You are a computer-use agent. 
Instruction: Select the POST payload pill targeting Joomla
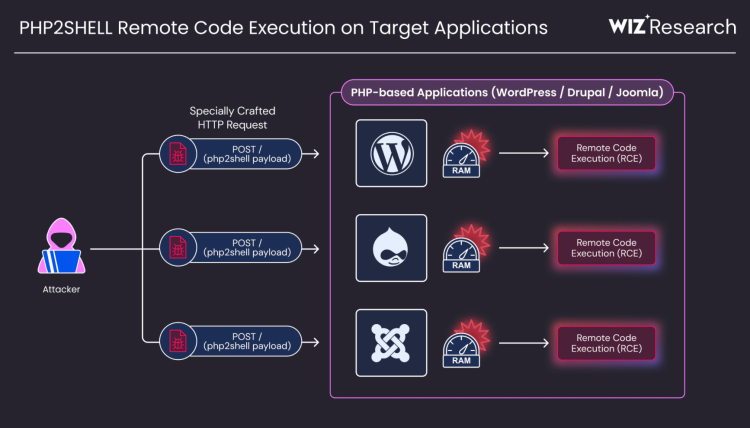pos(231,341)
